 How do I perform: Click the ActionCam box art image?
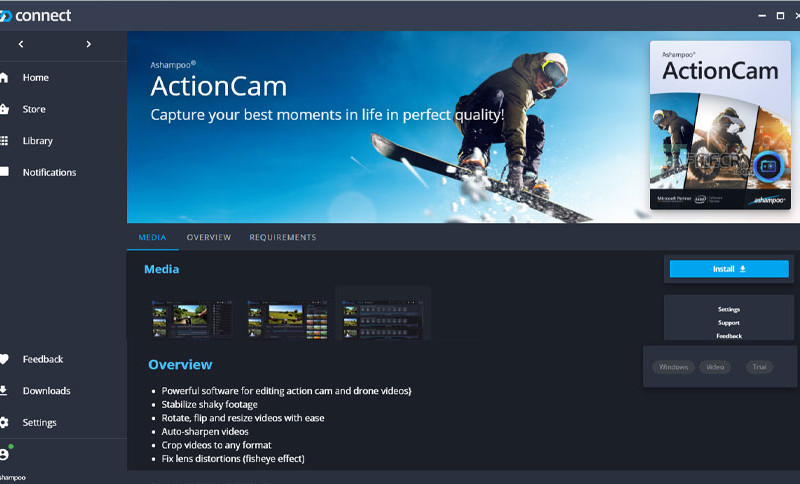tap(720, 125)
